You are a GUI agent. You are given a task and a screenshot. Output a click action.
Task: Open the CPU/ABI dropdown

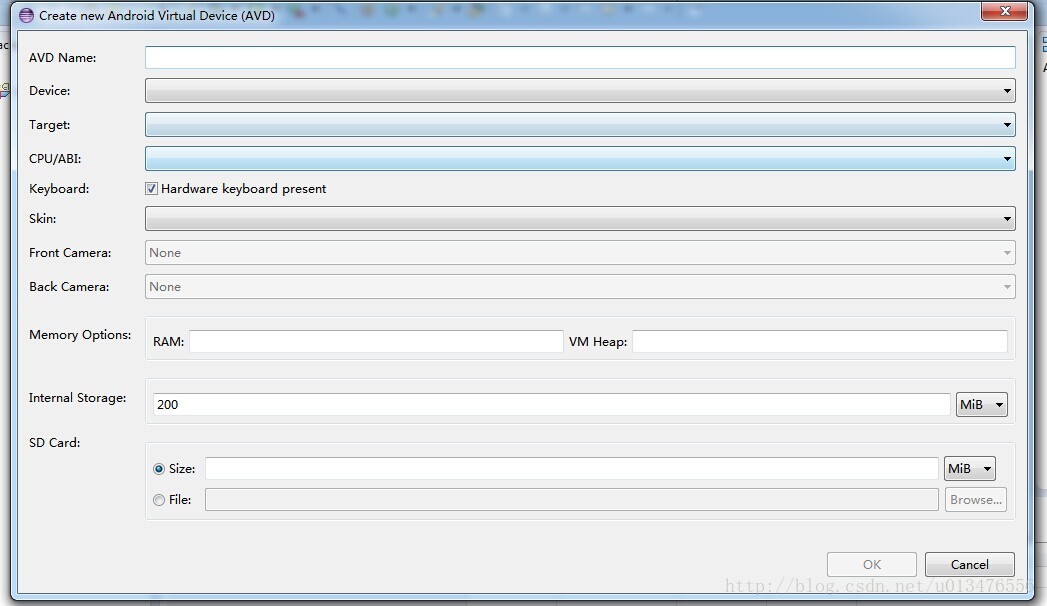(x=580, y=159)
